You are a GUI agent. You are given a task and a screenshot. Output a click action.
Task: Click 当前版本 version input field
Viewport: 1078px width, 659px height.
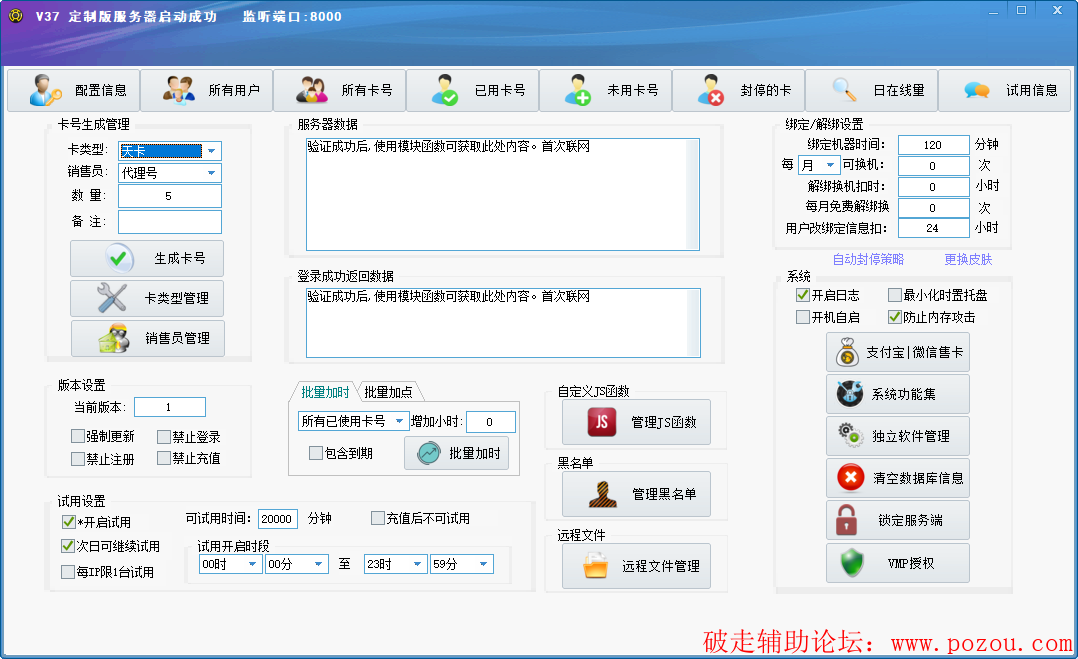click(170, 407)
